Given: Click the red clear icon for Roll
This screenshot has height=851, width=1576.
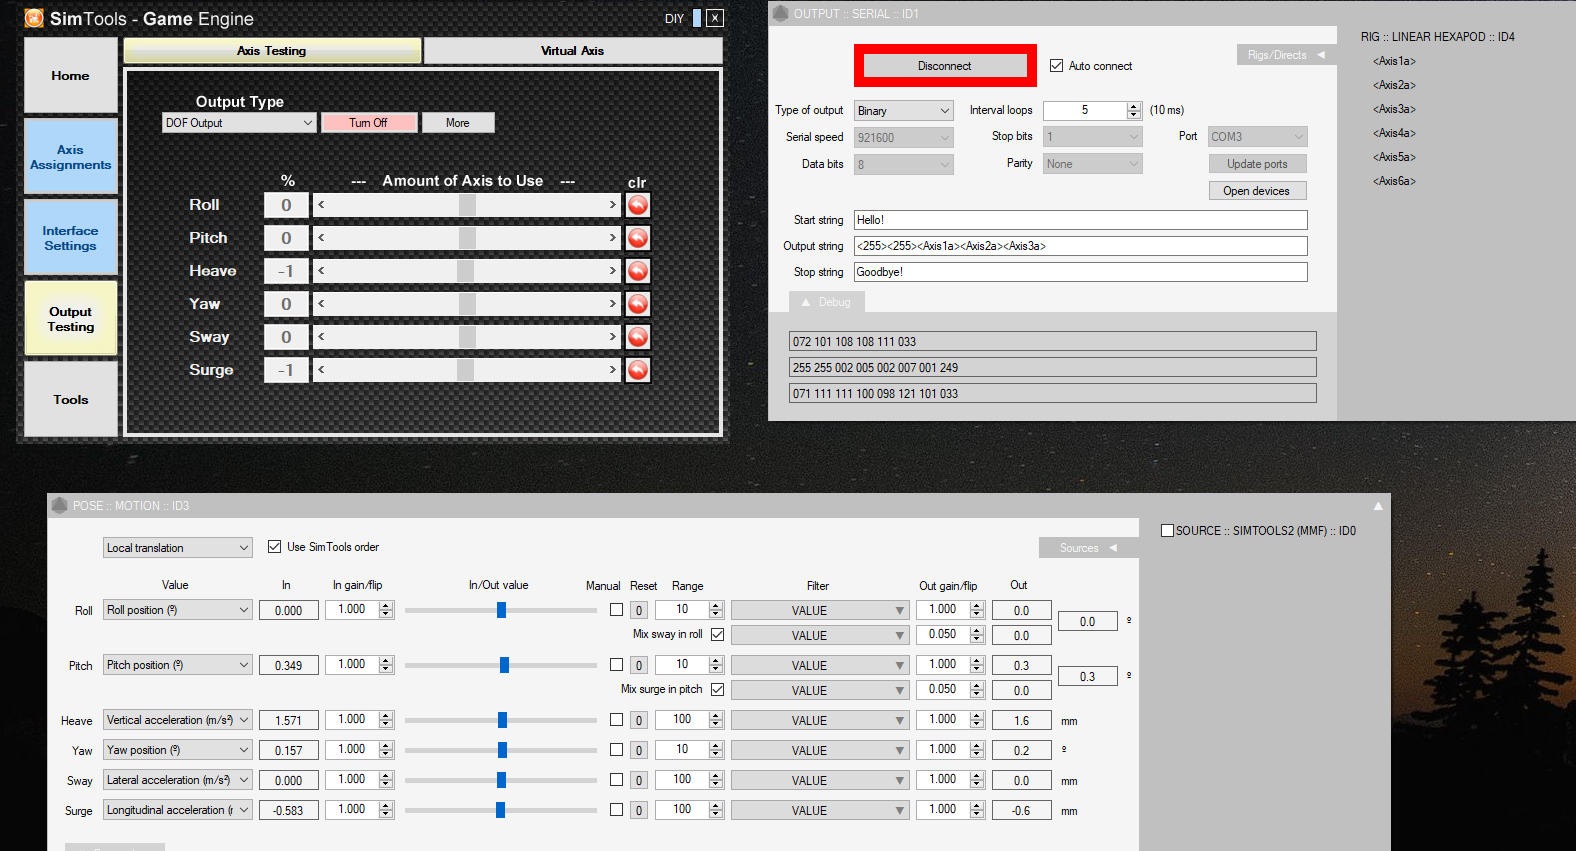Looking at the screenshot, I should pos(637,205).
